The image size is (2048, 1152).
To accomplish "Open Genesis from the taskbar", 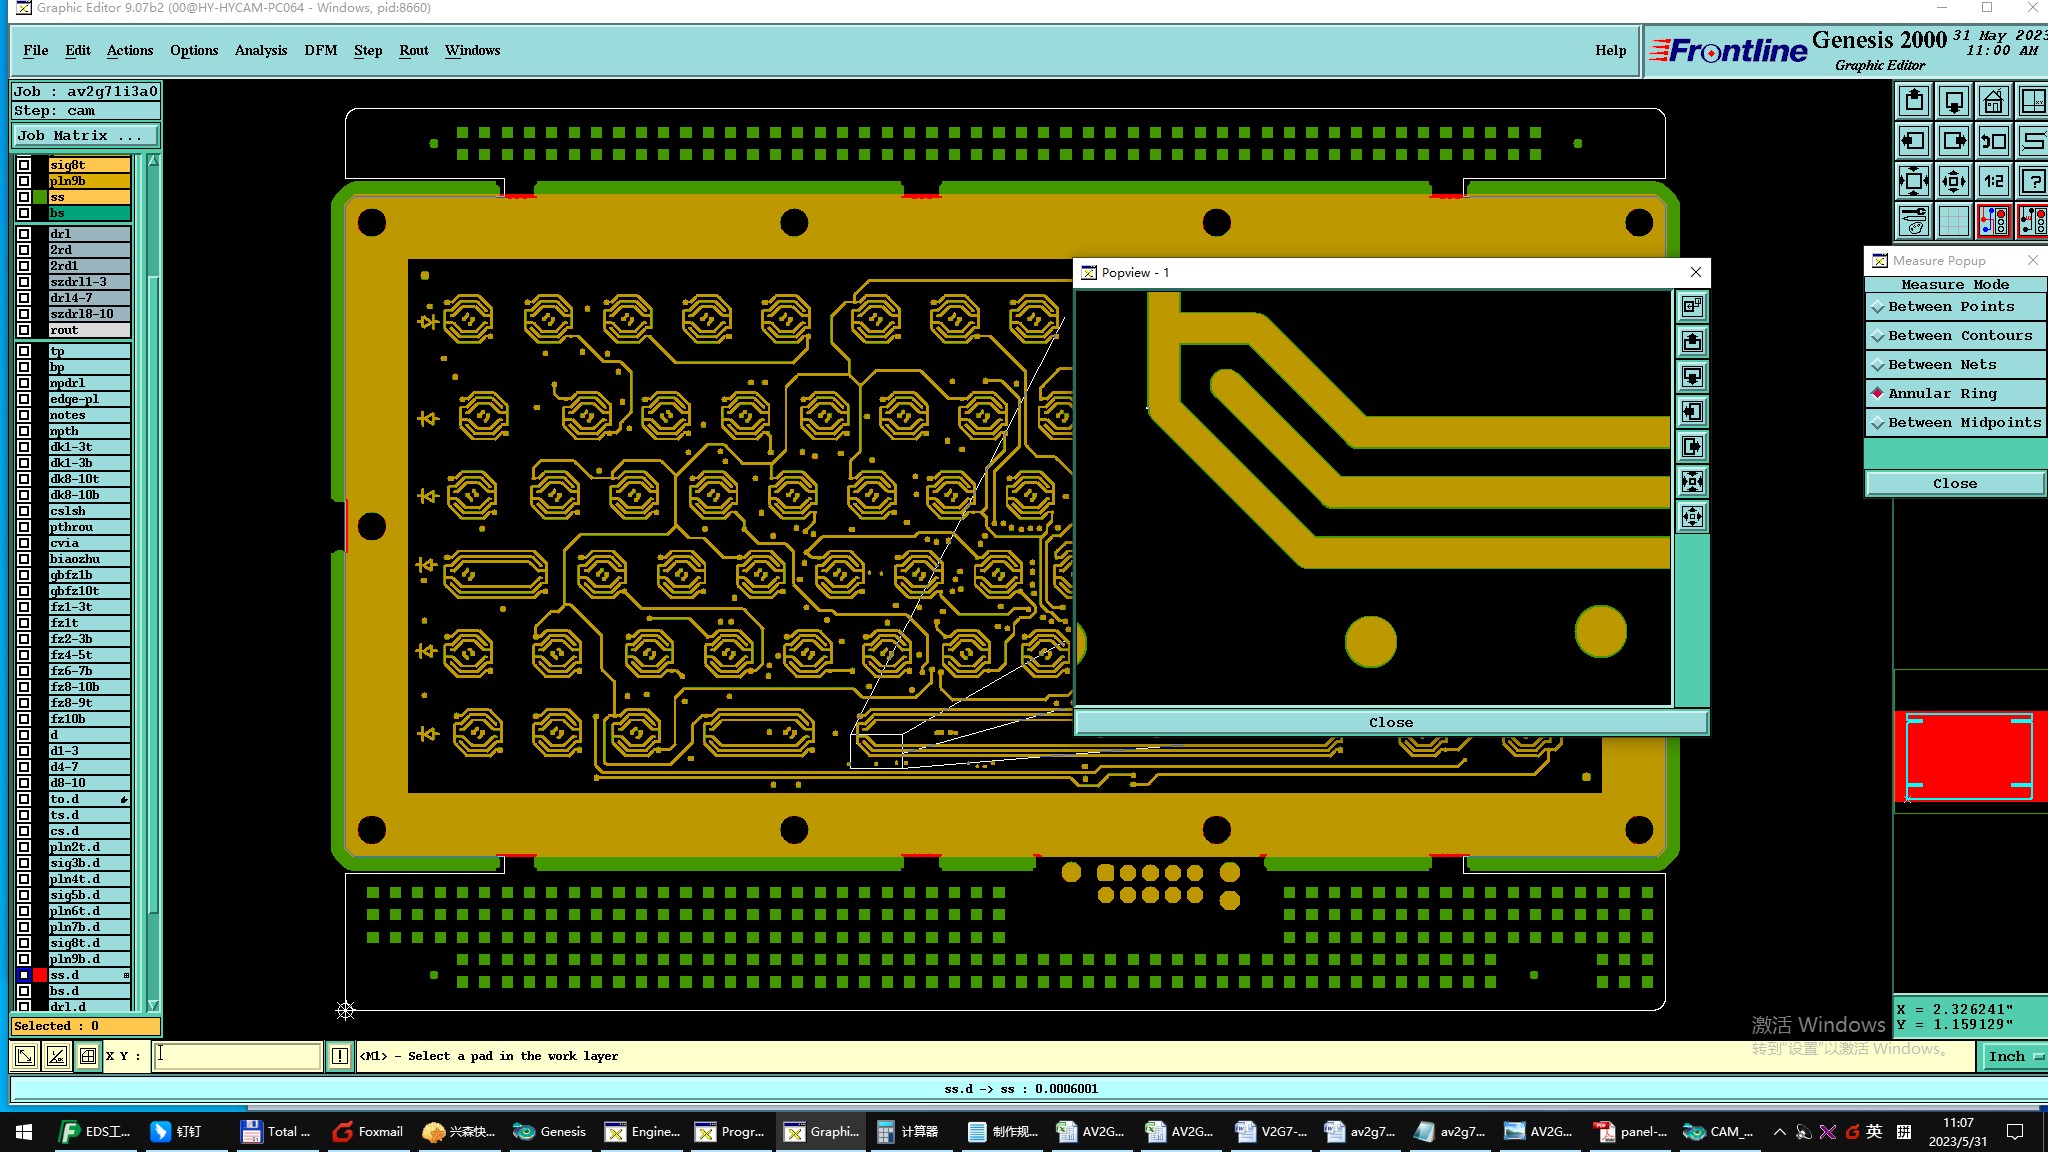I will coord(550,1131).
